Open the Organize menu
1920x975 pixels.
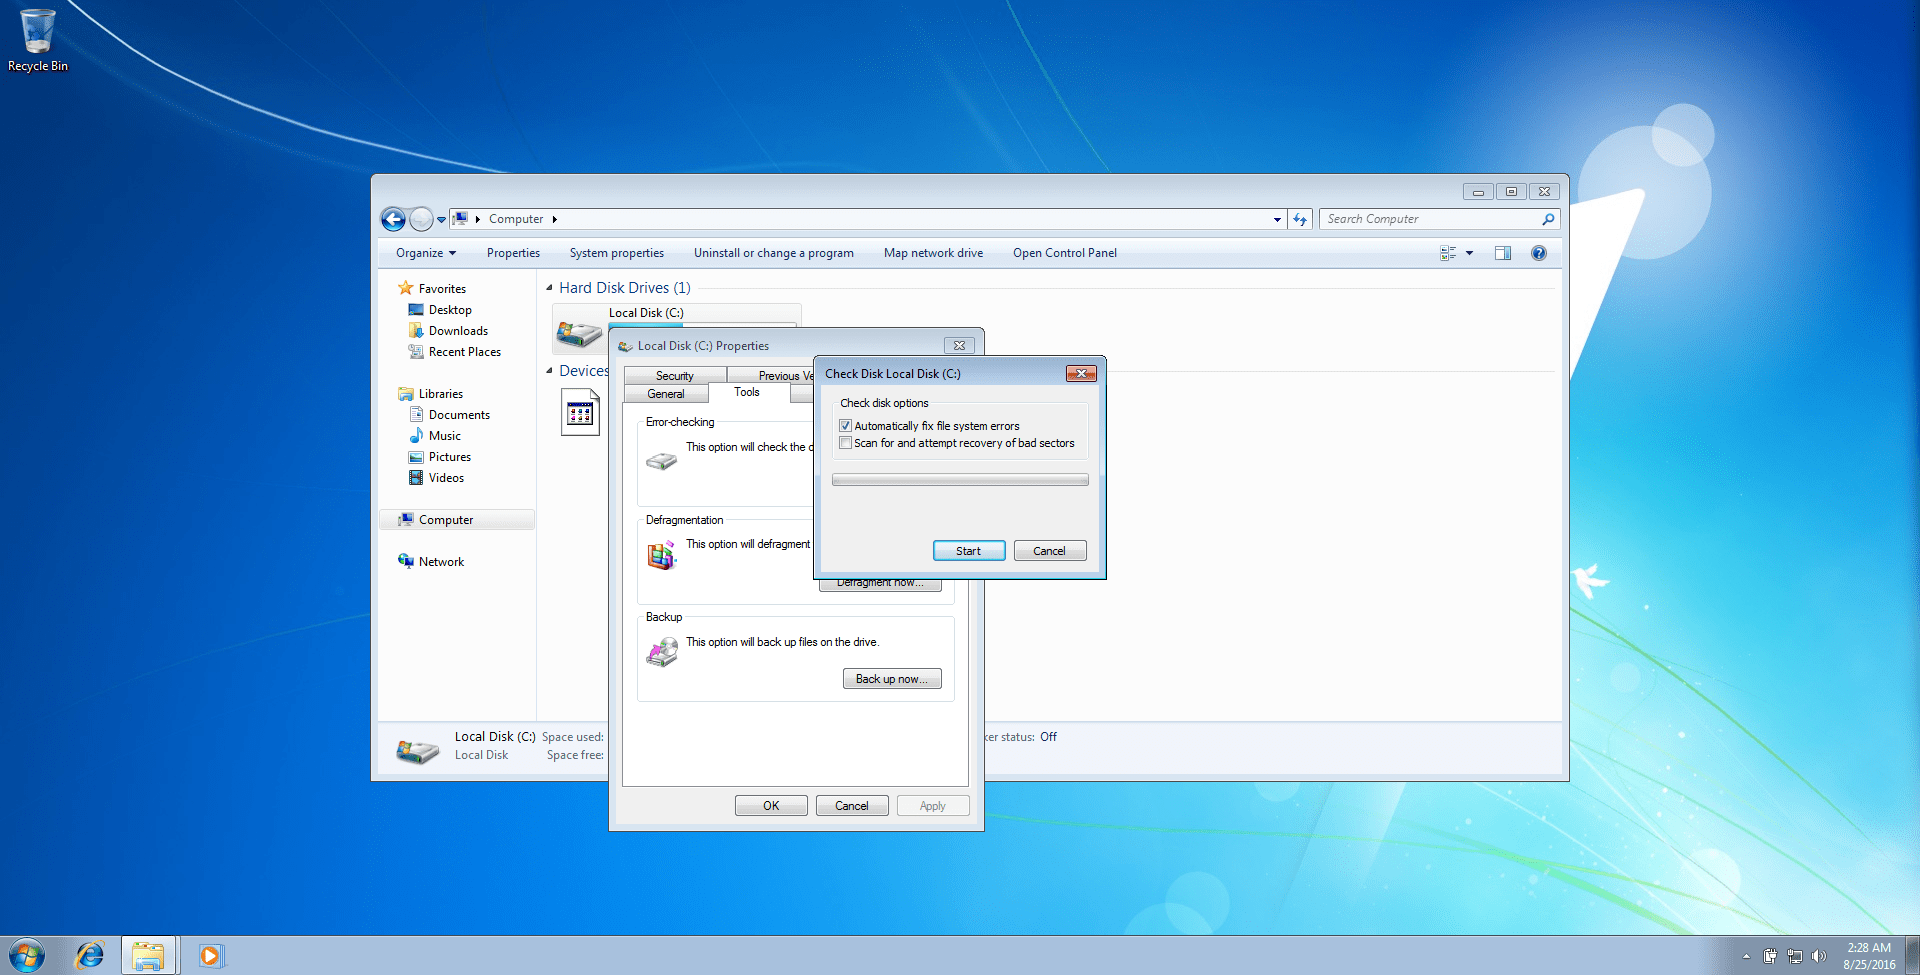(426, 253)
